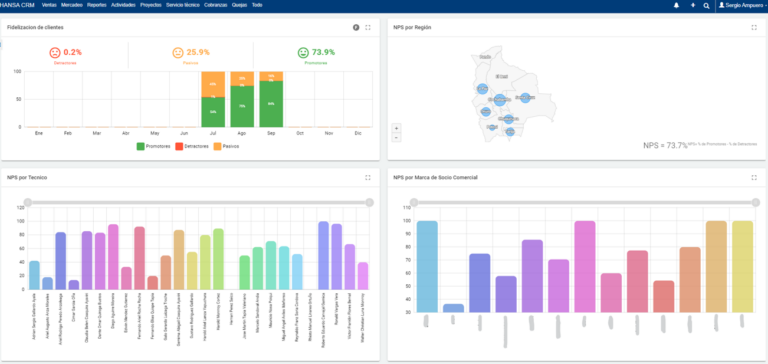768x364 pixels.
Task: Select the Santa Cruz bubble on the map
Action: pyautogui.click(x=525, y=98)
